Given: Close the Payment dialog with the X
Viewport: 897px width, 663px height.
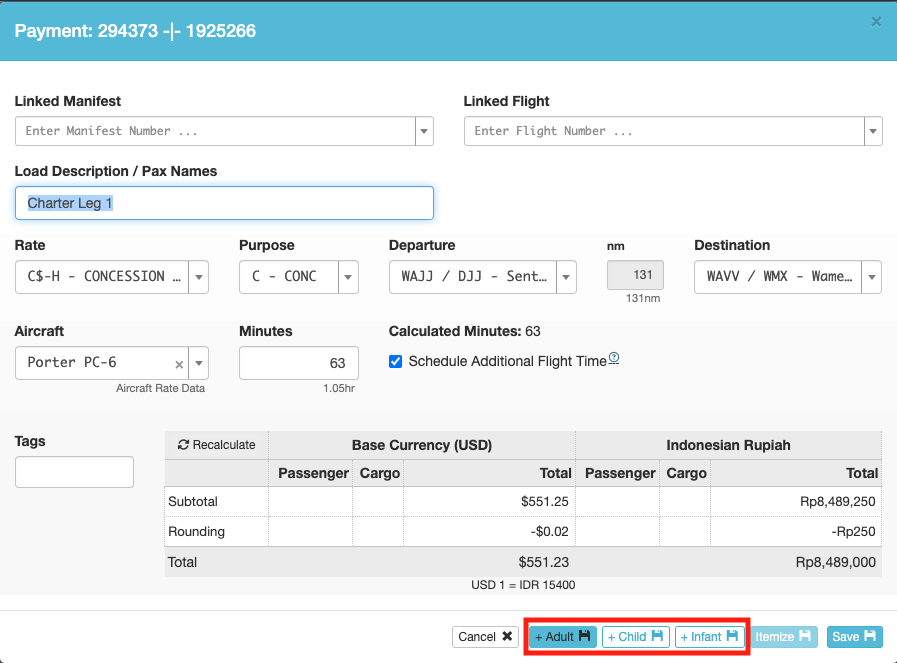Looking at the screenshot, I should pyautogui.click(x=876, y=22).
